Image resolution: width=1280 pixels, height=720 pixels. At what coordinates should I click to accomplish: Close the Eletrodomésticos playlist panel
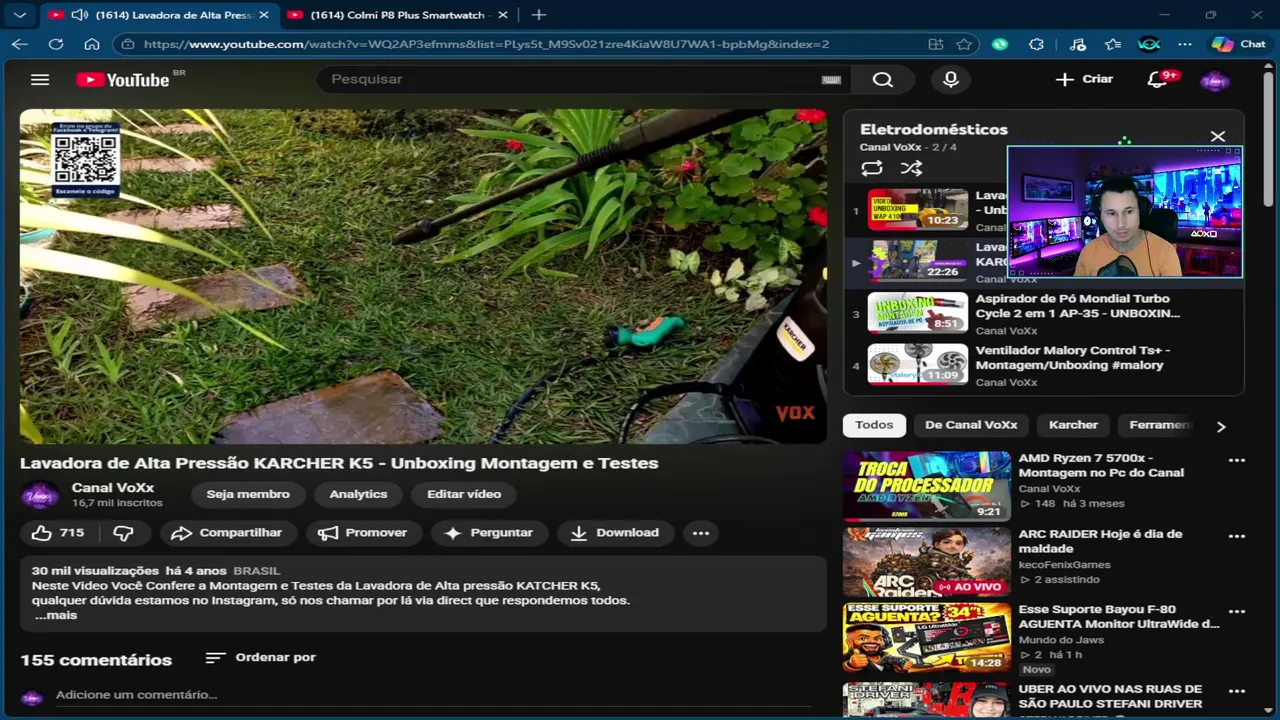[1217, 136]
